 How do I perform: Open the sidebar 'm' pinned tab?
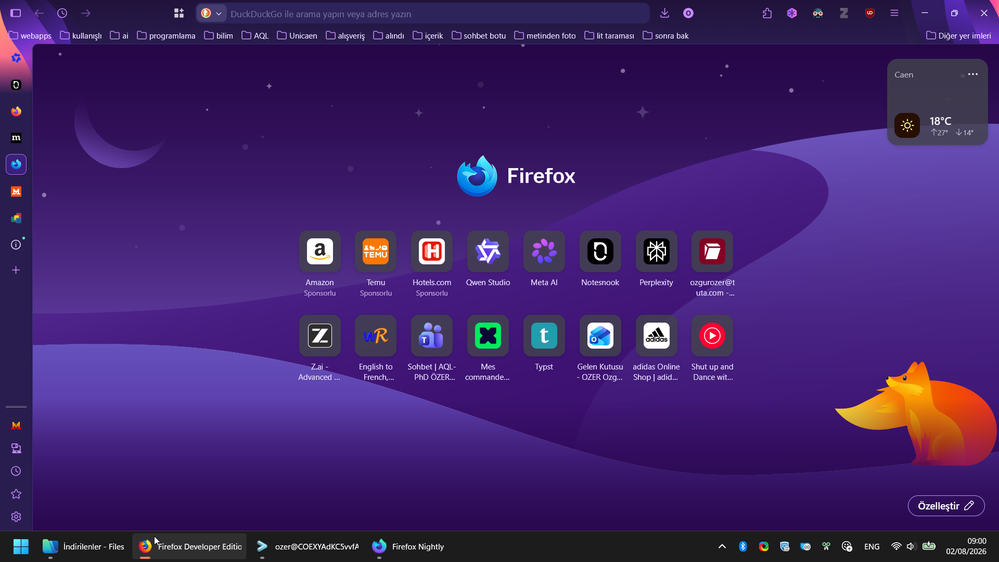tap(16, 138)
